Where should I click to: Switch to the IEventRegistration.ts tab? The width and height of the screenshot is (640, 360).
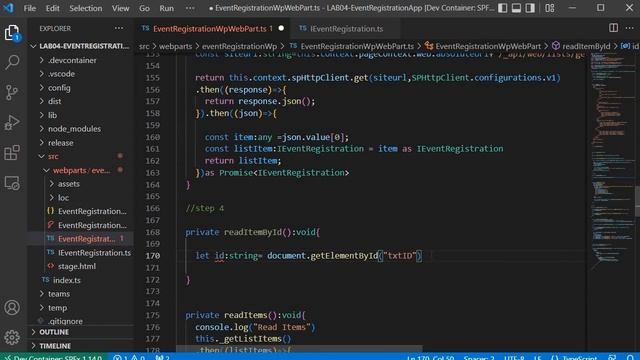click(x=346, y=29)
